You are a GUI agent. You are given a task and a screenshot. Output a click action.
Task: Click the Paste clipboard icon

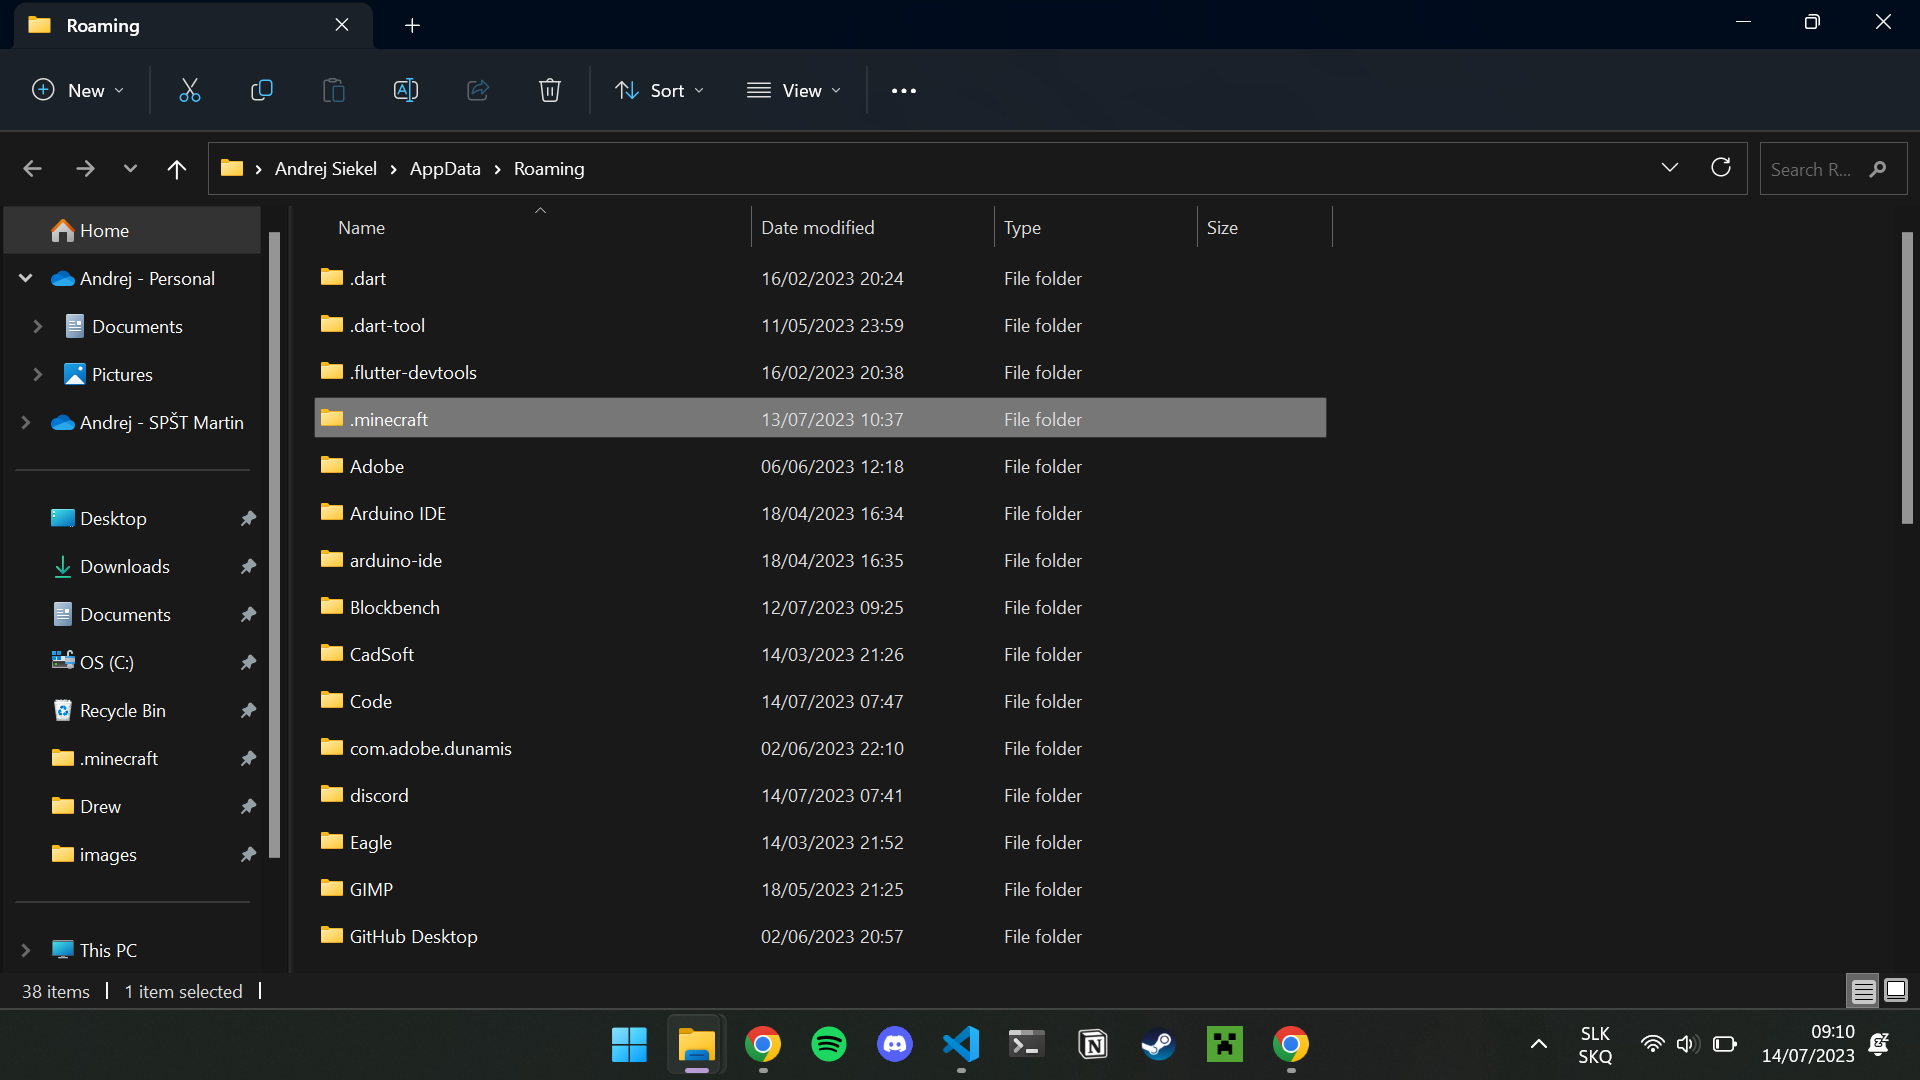click(333, 90)
